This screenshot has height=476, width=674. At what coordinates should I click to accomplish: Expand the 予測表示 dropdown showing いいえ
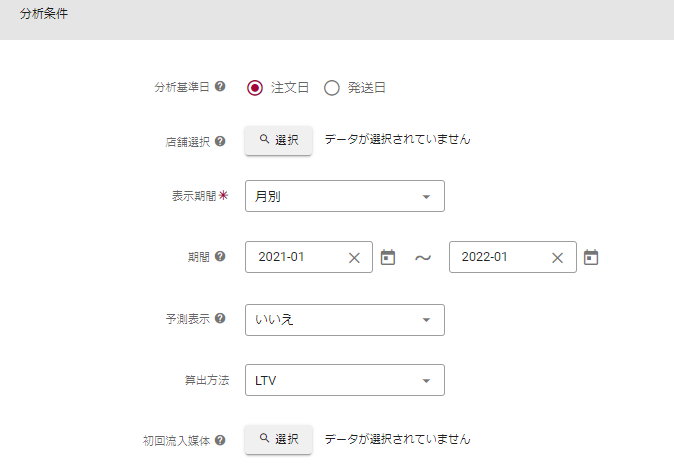coord(344,320)
